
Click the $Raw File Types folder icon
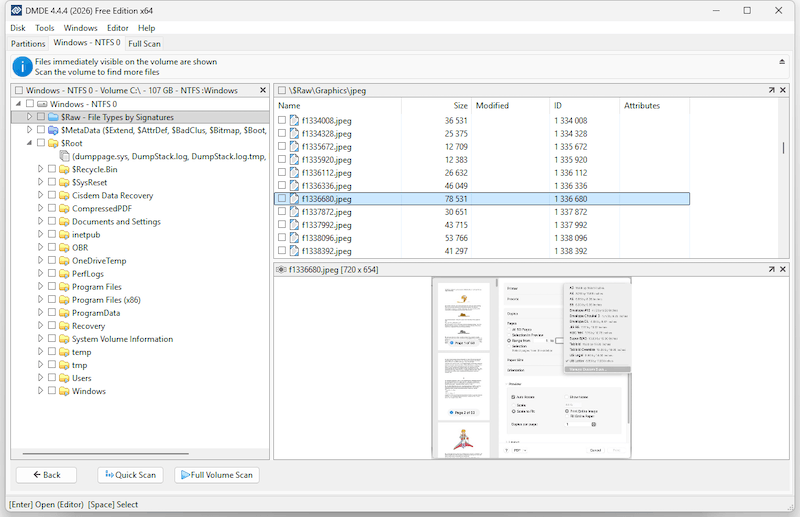[x=53, y=117]
